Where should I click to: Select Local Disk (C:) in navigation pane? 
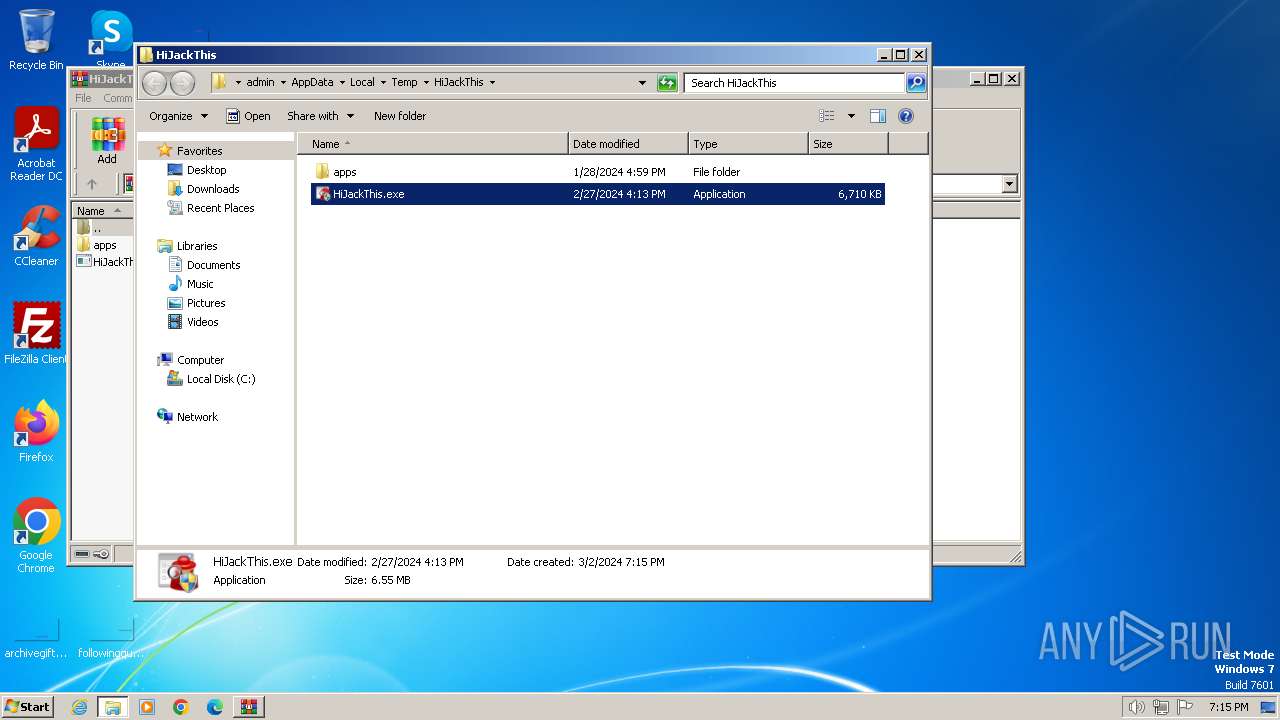coord(220,379)
